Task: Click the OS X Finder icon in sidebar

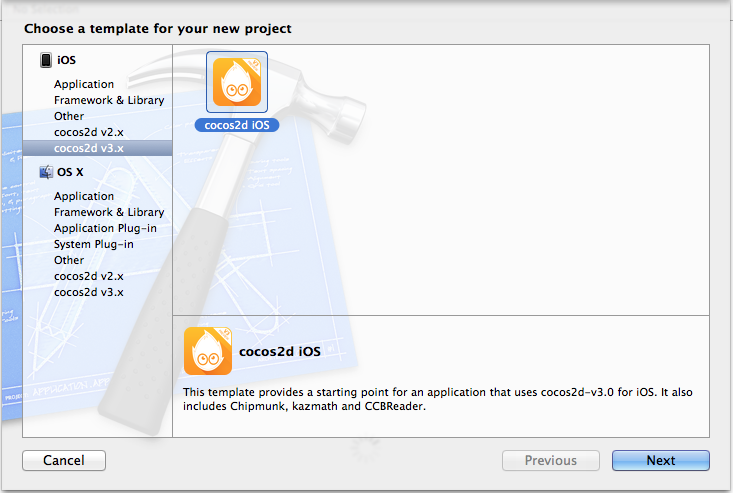Action: [46, 172]
